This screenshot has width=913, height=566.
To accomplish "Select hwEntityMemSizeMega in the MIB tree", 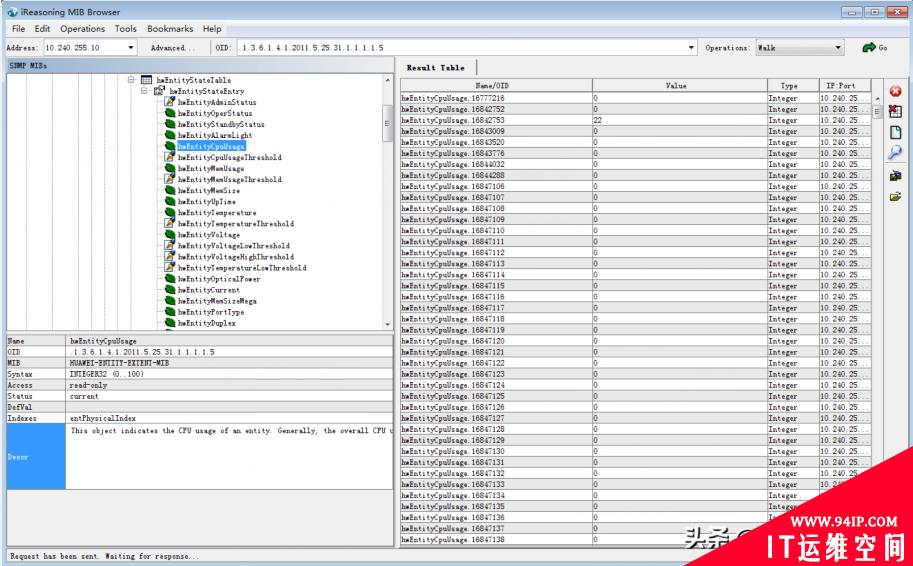I will (x=217, y=301).
